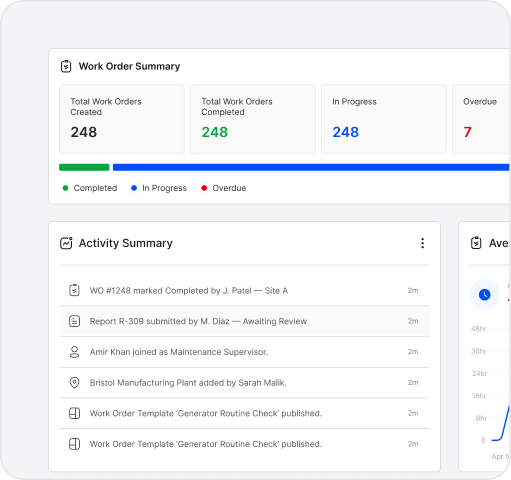Click the Activity Summary heading
The width and height of the screenshot is (511, 480).
pos(126,243)
